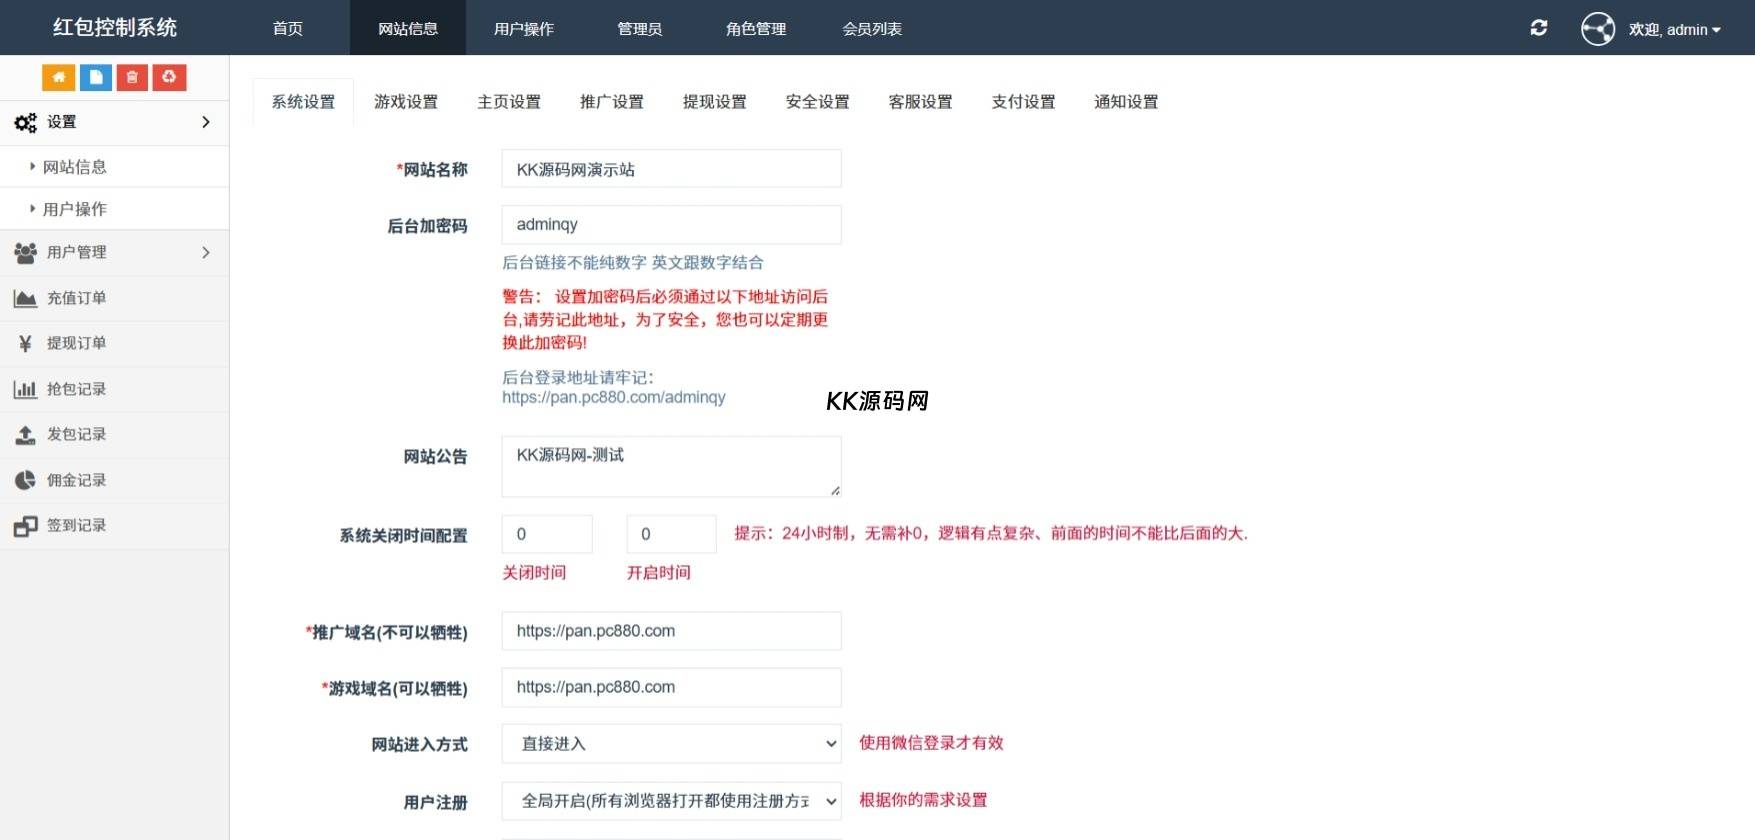The height and width of the screenshot is (840, 1755).
Task: Open 会员列表 in top navigation
Action: pyautogui.click(x=872, y=29)
